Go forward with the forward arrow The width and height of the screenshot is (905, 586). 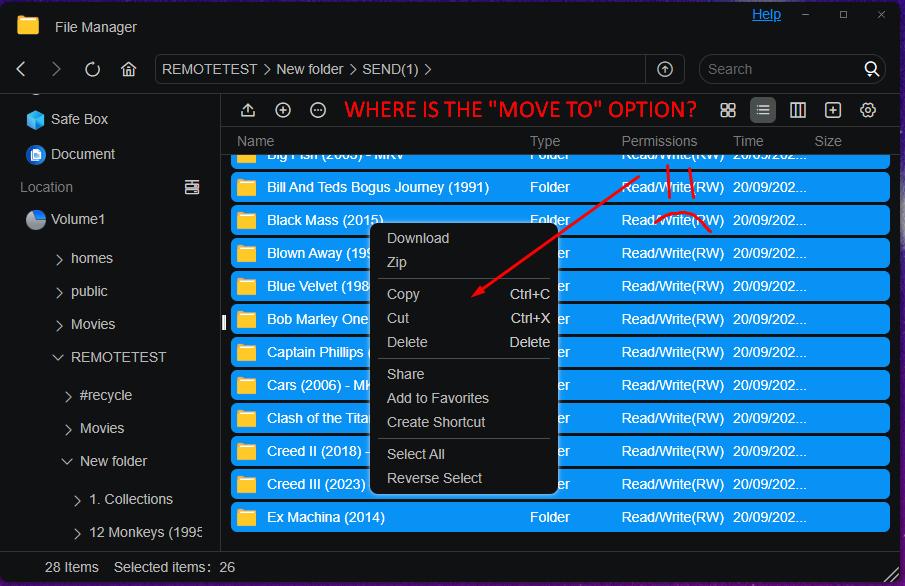(x=56, y=69)
